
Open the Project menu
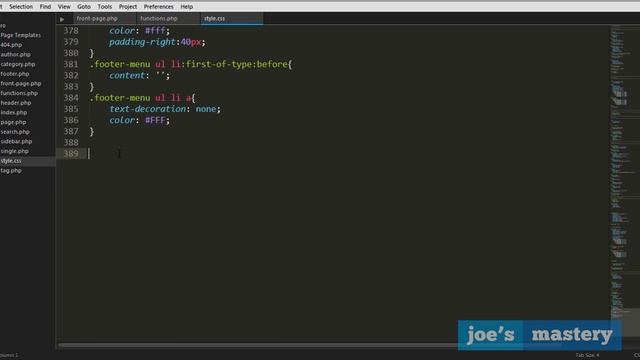128,7
